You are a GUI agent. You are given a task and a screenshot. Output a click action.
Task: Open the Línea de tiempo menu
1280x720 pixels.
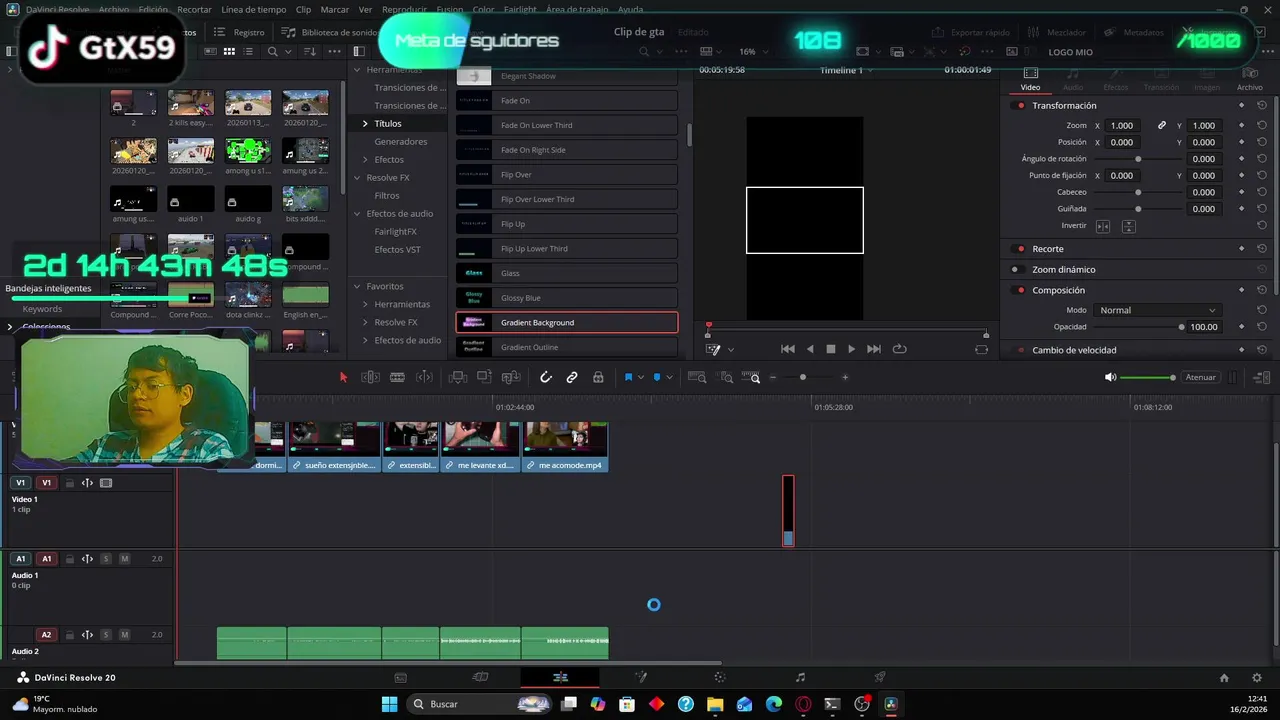tap(253, 9)
